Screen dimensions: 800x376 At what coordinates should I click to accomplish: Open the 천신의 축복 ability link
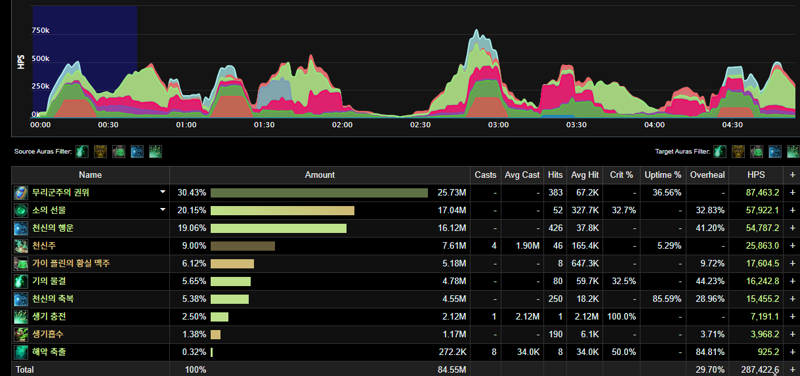click(x=53, y=299)
